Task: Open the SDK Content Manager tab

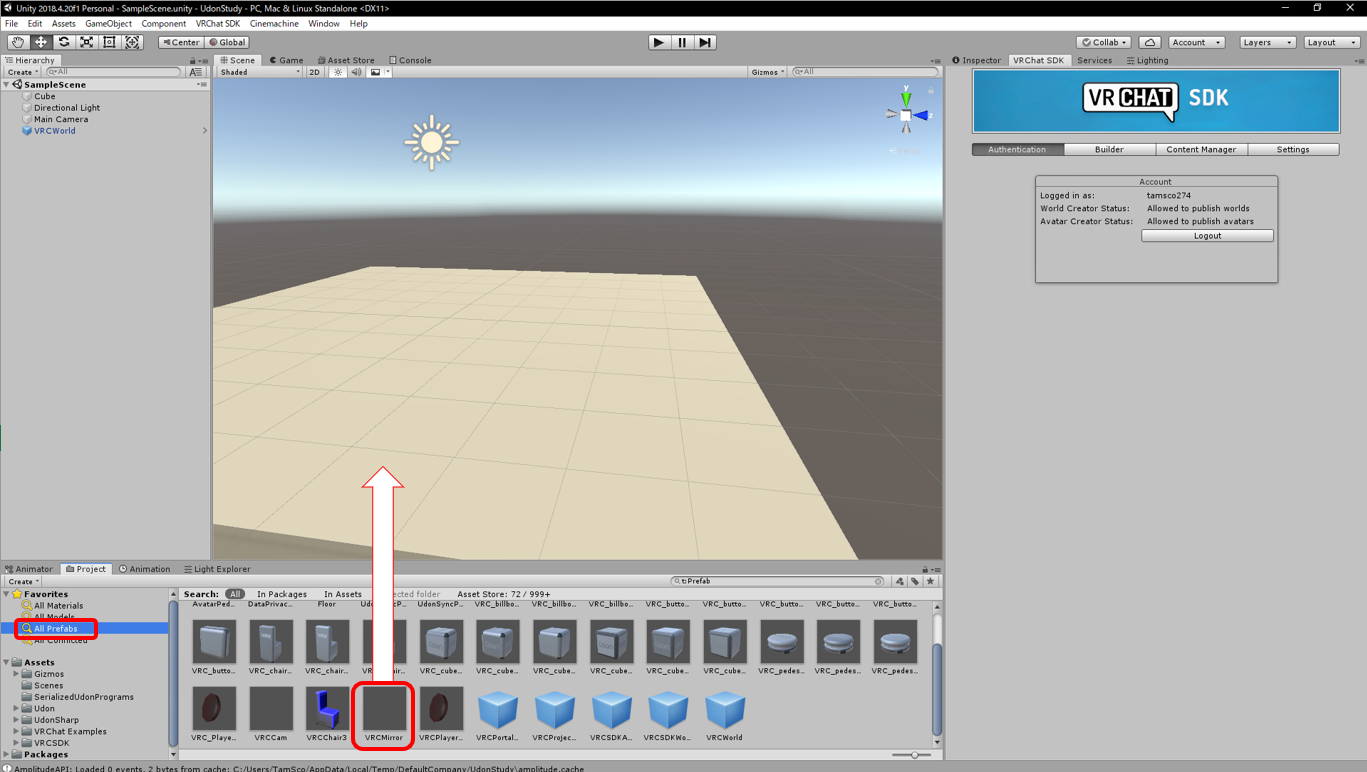Action: tap(1201, 149)
